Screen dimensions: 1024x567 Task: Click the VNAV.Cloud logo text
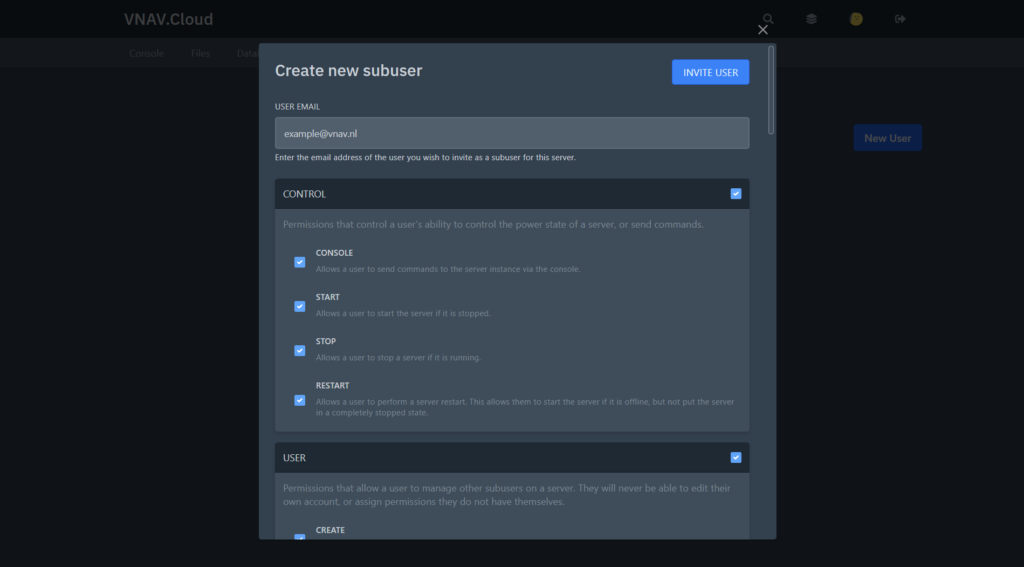pos(168,19)
